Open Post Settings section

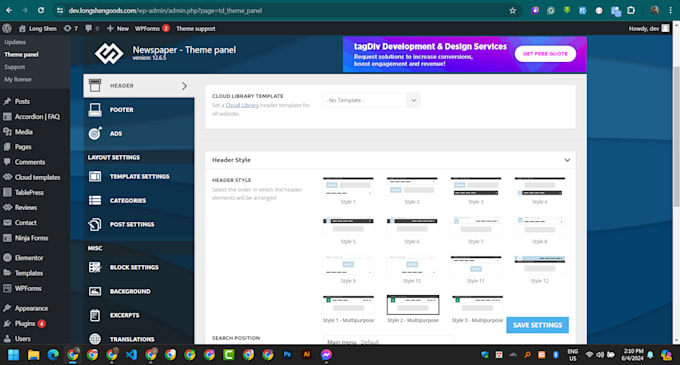click(x=139, y=224)
